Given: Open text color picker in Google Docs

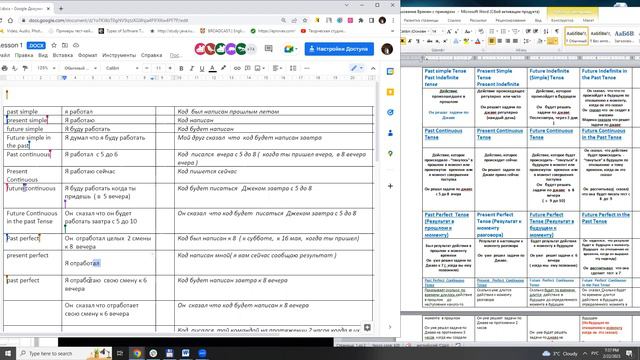Looking at the screenshot, I should pos(212,68).
